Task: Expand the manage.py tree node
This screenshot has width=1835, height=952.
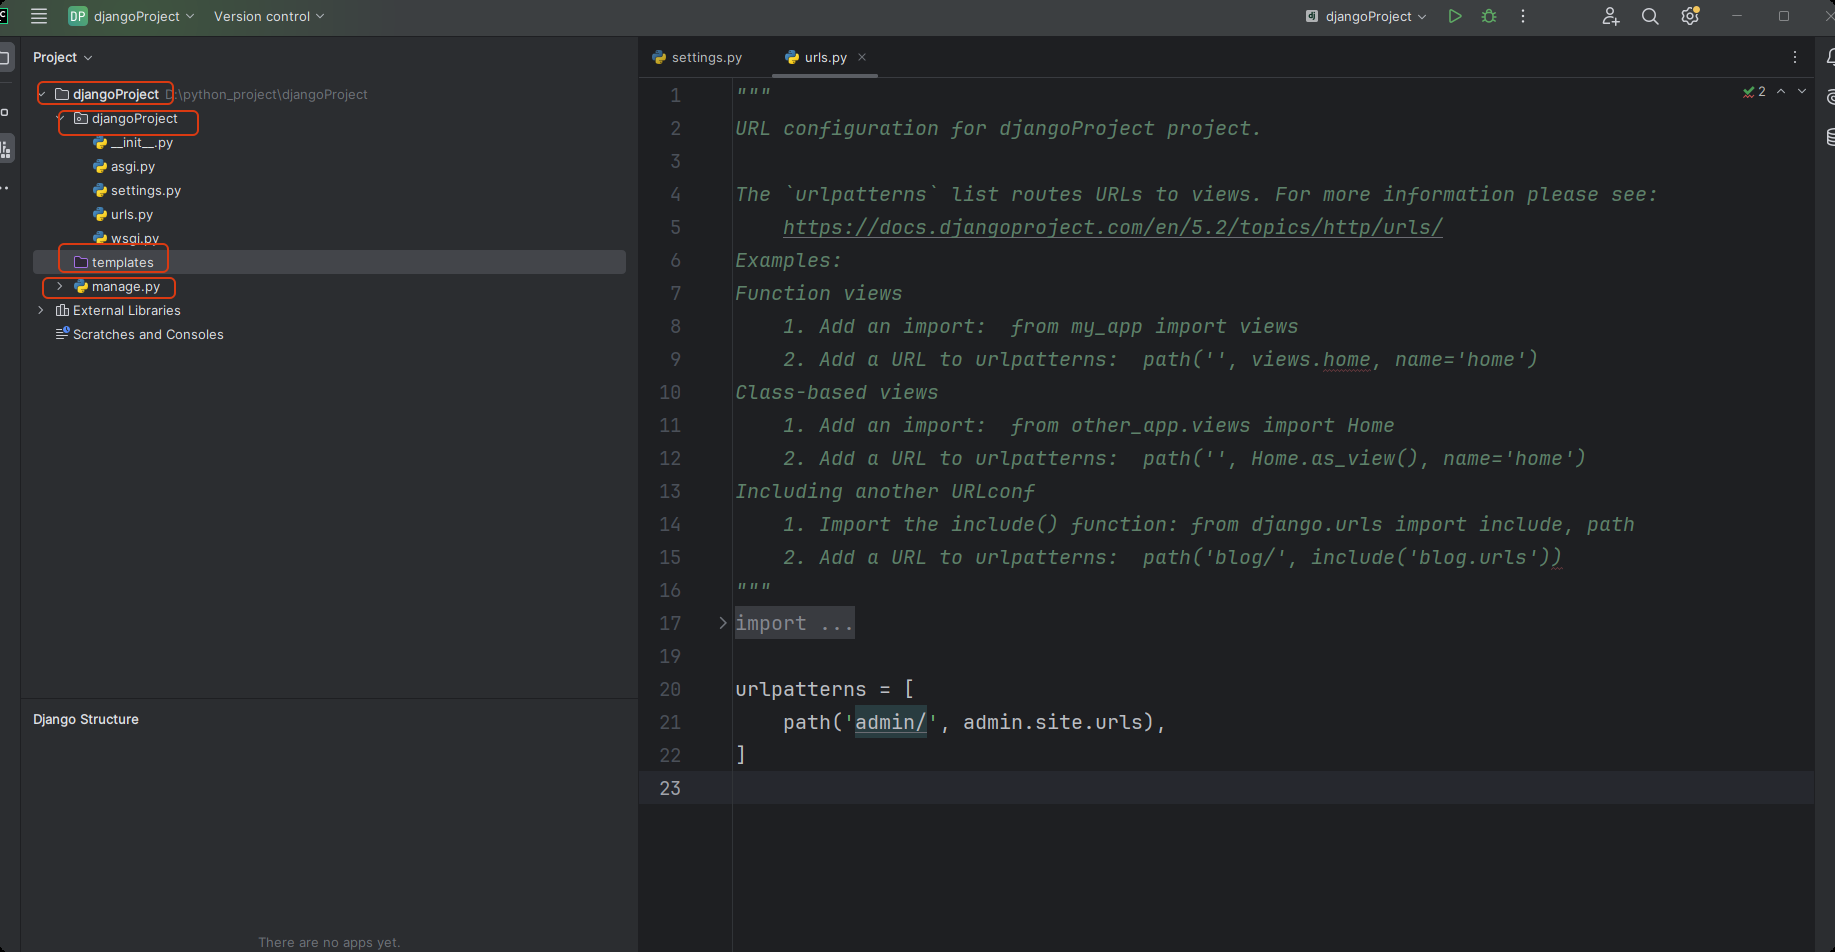Action: click(60, 287)
